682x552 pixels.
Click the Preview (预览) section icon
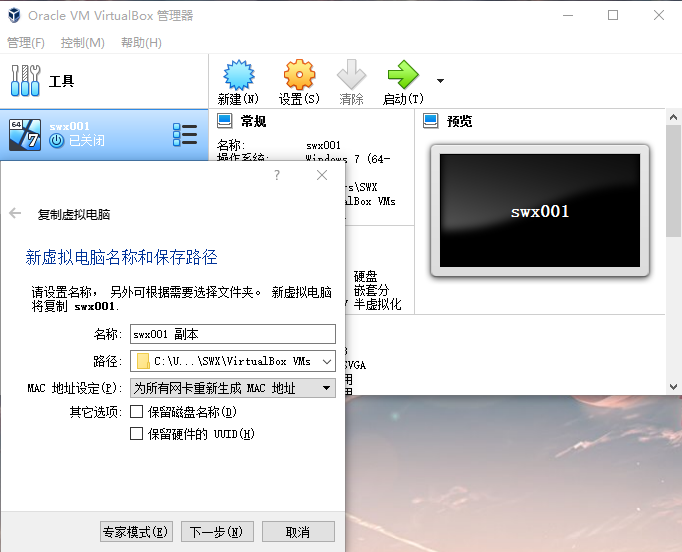point(431,121)
